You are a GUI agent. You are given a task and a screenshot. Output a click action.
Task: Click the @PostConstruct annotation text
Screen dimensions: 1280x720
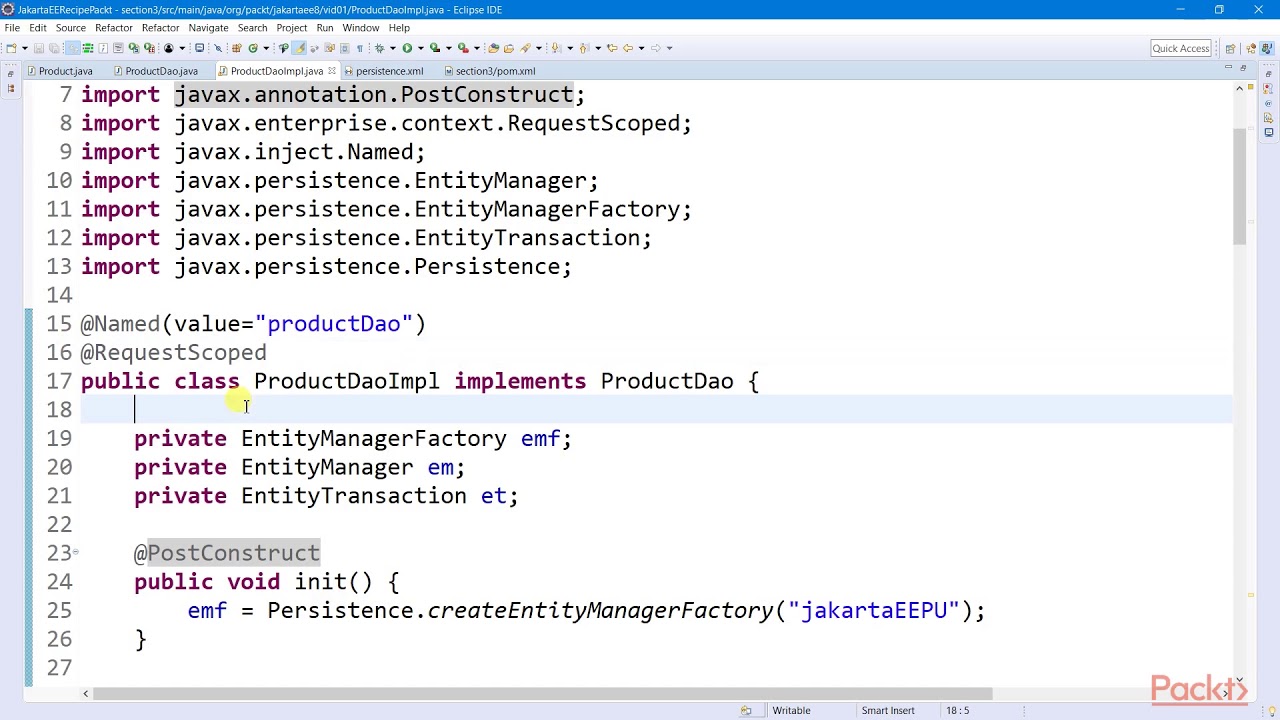[227, 553]
